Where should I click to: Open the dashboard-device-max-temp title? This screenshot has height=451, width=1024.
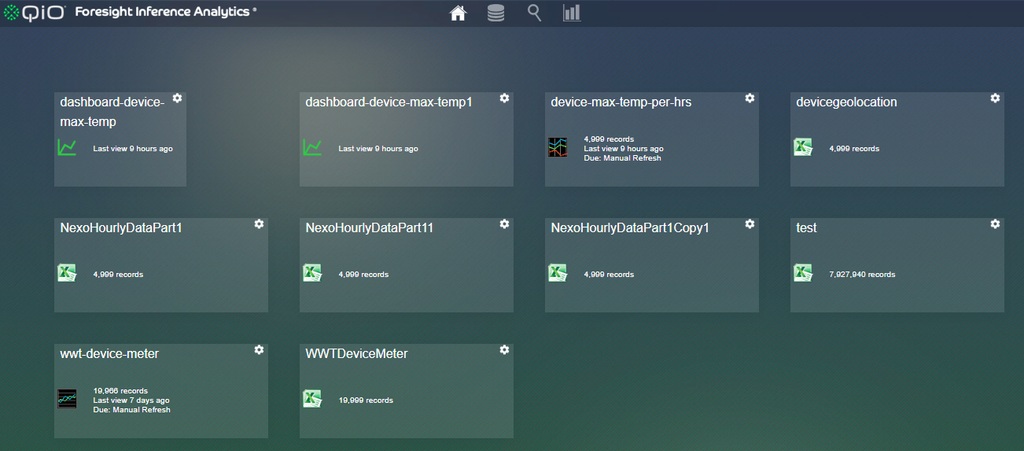(112, 112)
